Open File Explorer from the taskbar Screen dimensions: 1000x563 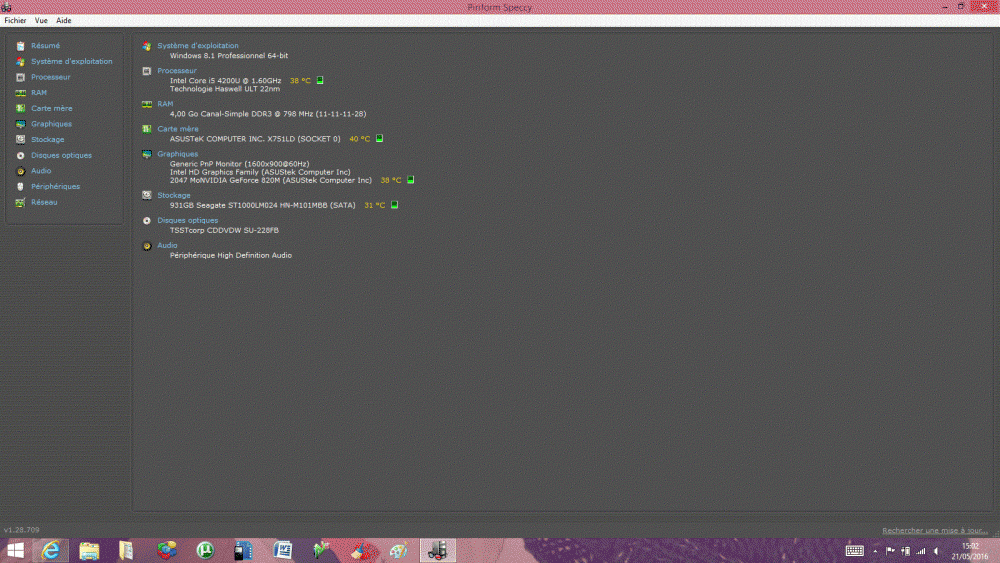89,550
